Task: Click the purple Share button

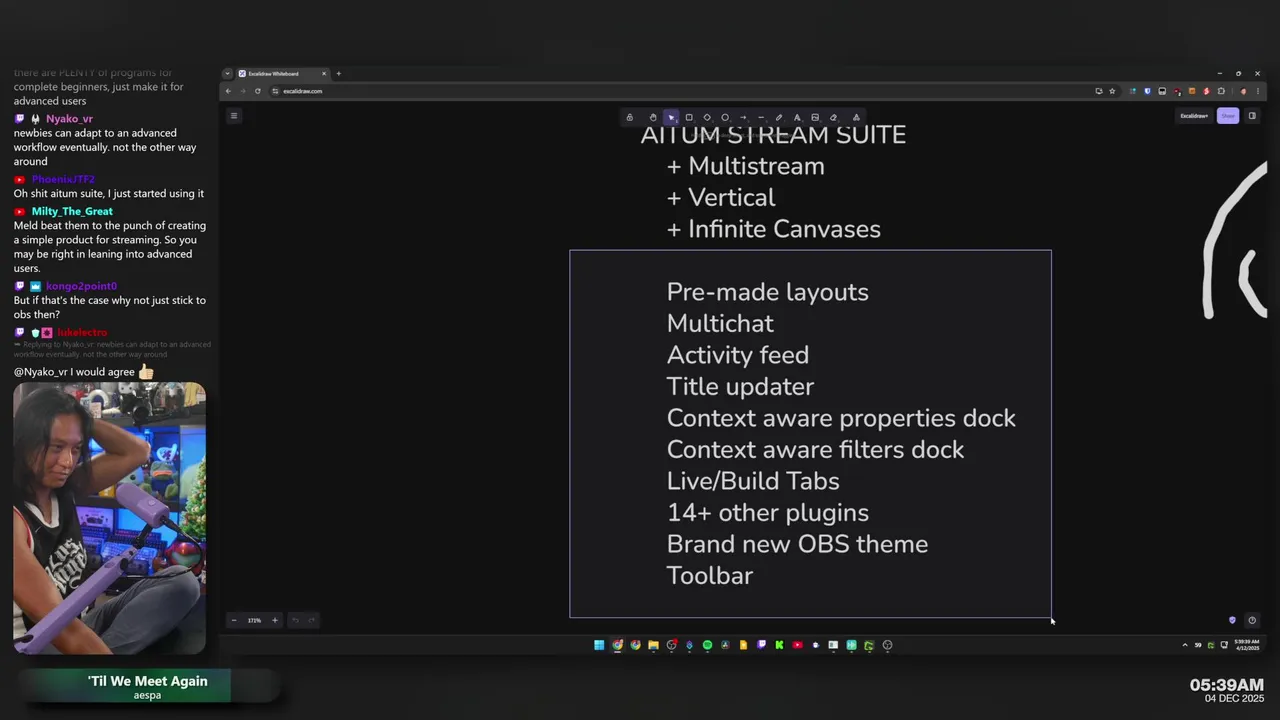Action: (x=1228, y=116)
